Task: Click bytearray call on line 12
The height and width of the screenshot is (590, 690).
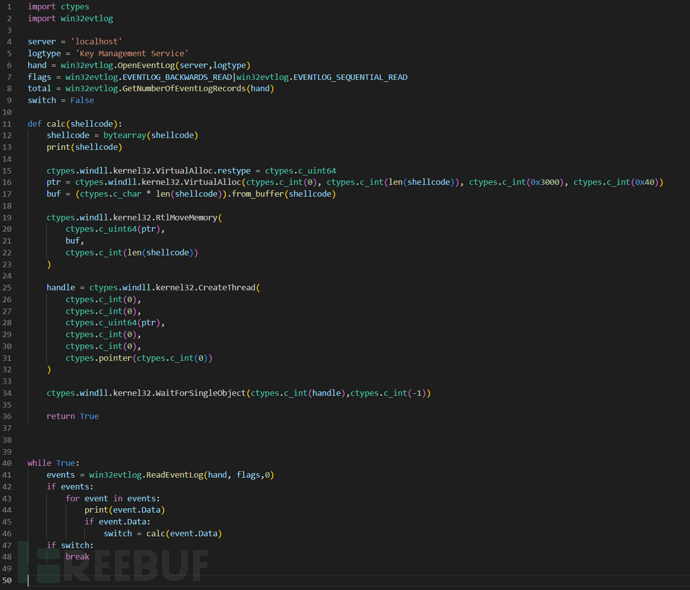Action: (x=125, y=135)
